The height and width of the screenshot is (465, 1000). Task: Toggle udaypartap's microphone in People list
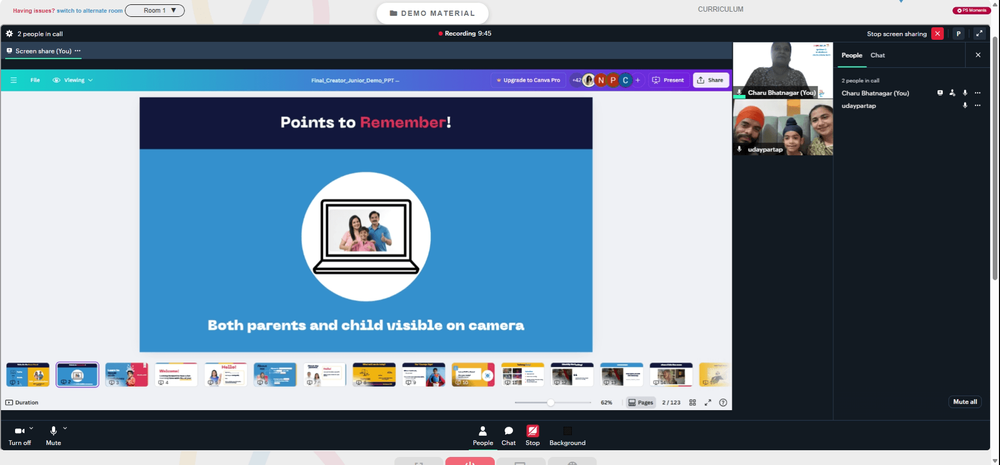[x=965, y=106]
